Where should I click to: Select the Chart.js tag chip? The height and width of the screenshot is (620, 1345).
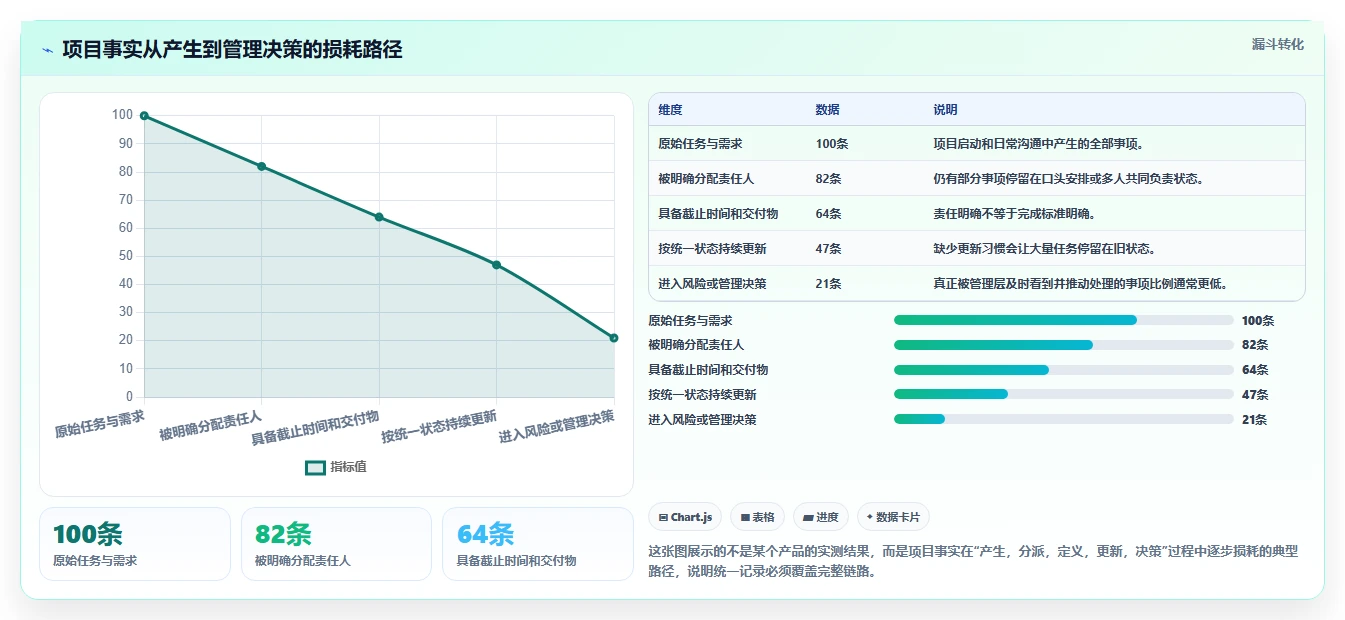coord(685,517)
